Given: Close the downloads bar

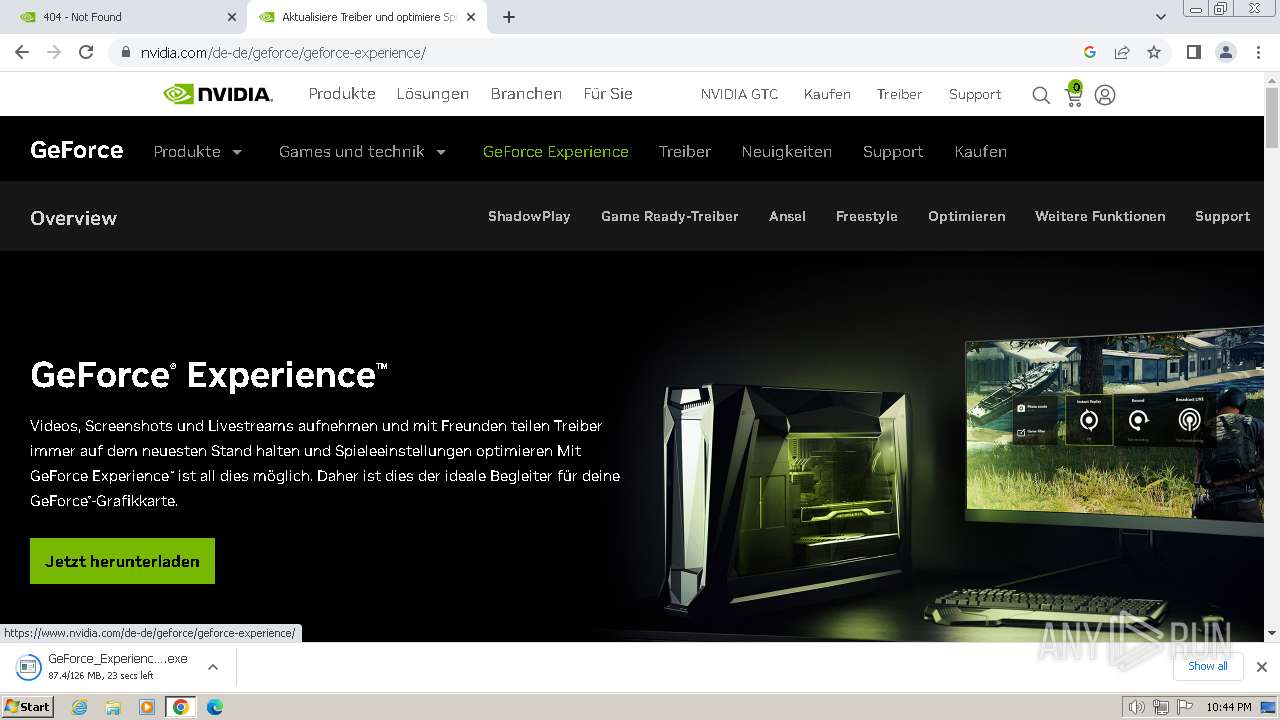Looking at the screenshot, I should point(1262,667).
